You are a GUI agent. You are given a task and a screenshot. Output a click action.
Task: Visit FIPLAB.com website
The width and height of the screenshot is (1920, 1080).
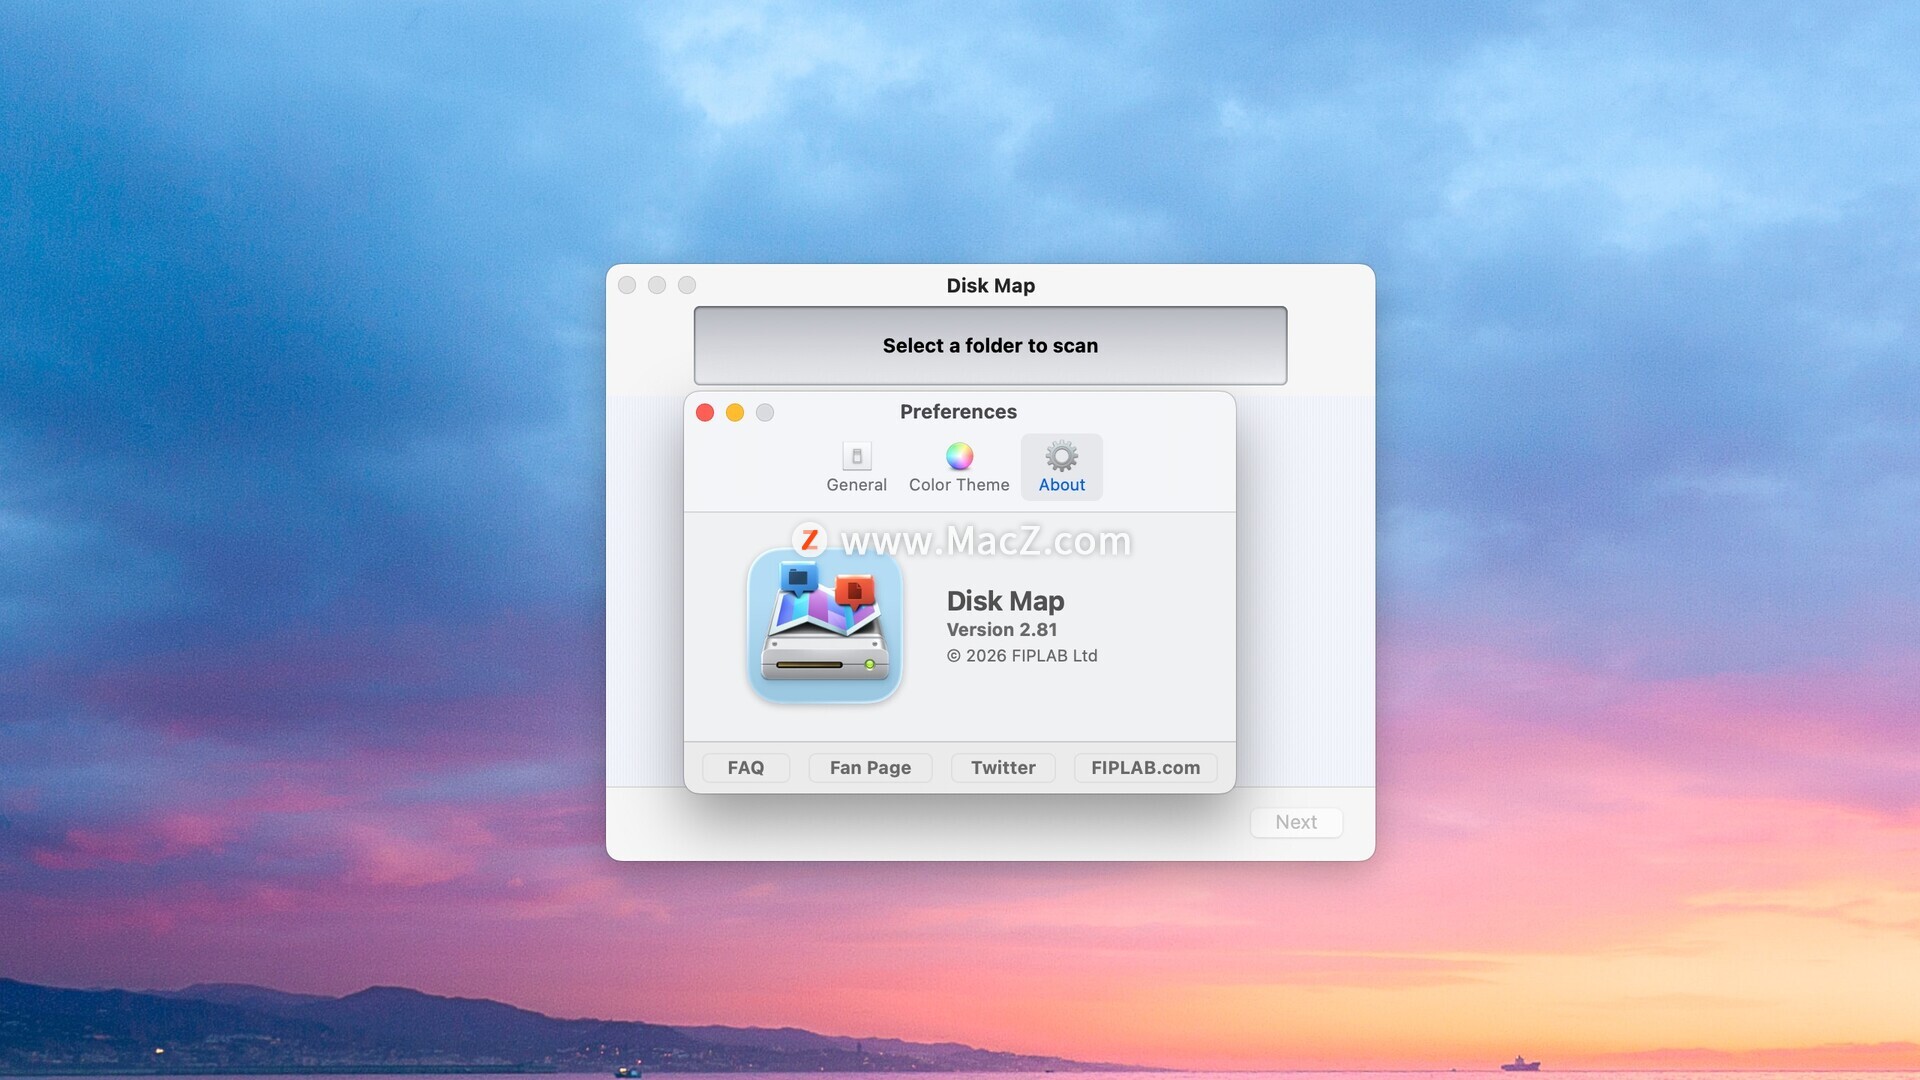pos(1145,768)
